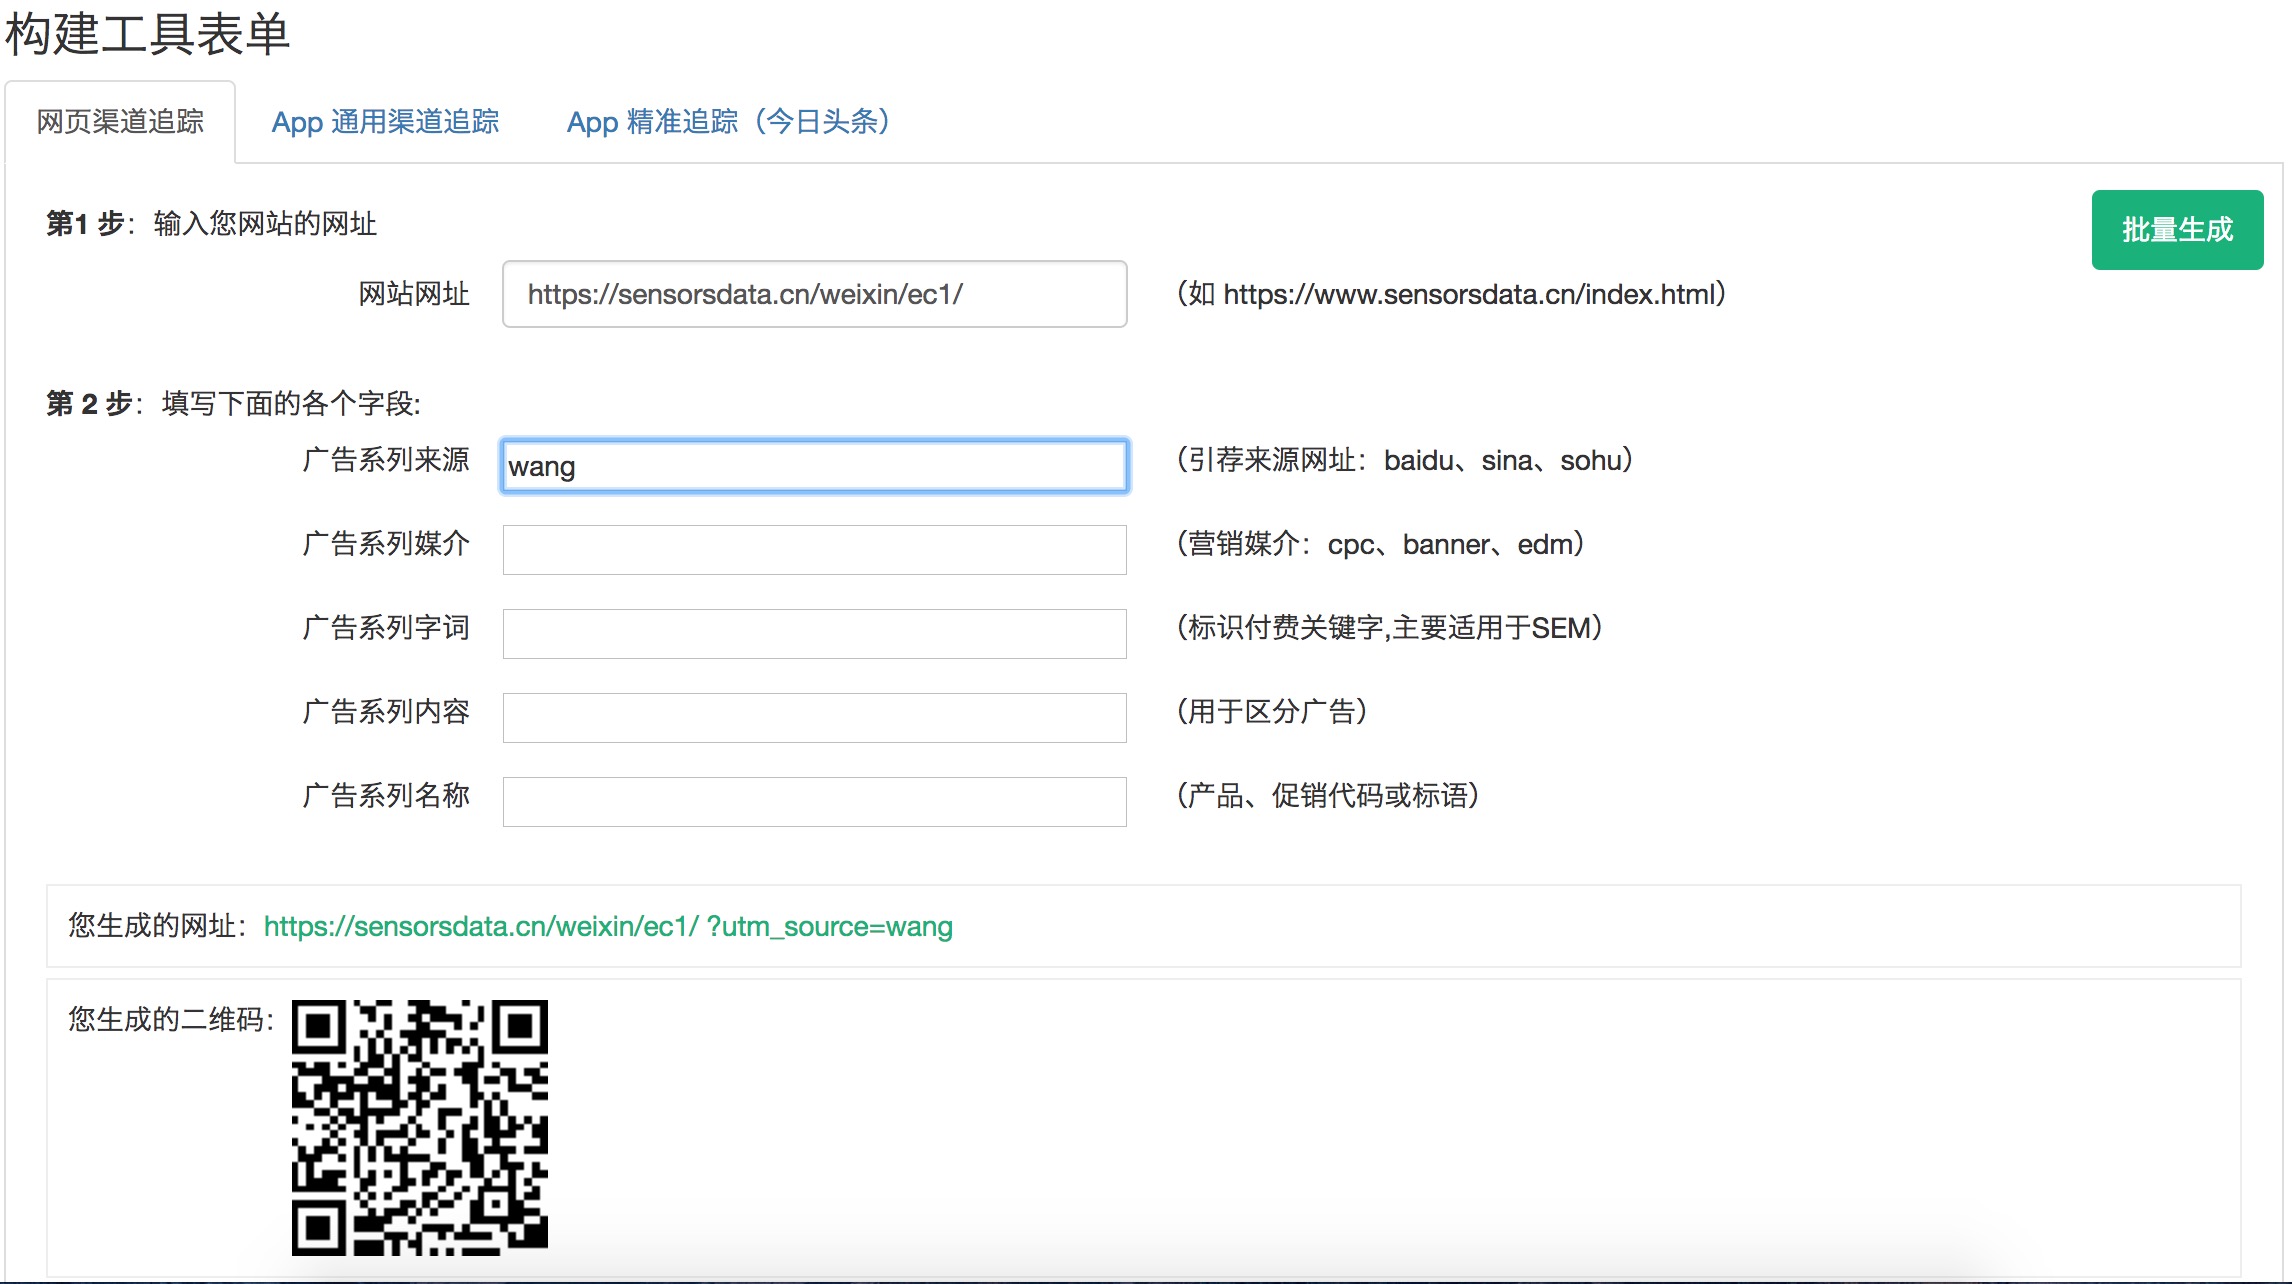This screenshot has height=1284, width=2292.
Task: Click the 广告系列媒介 input field
Action: click(814, 550)
